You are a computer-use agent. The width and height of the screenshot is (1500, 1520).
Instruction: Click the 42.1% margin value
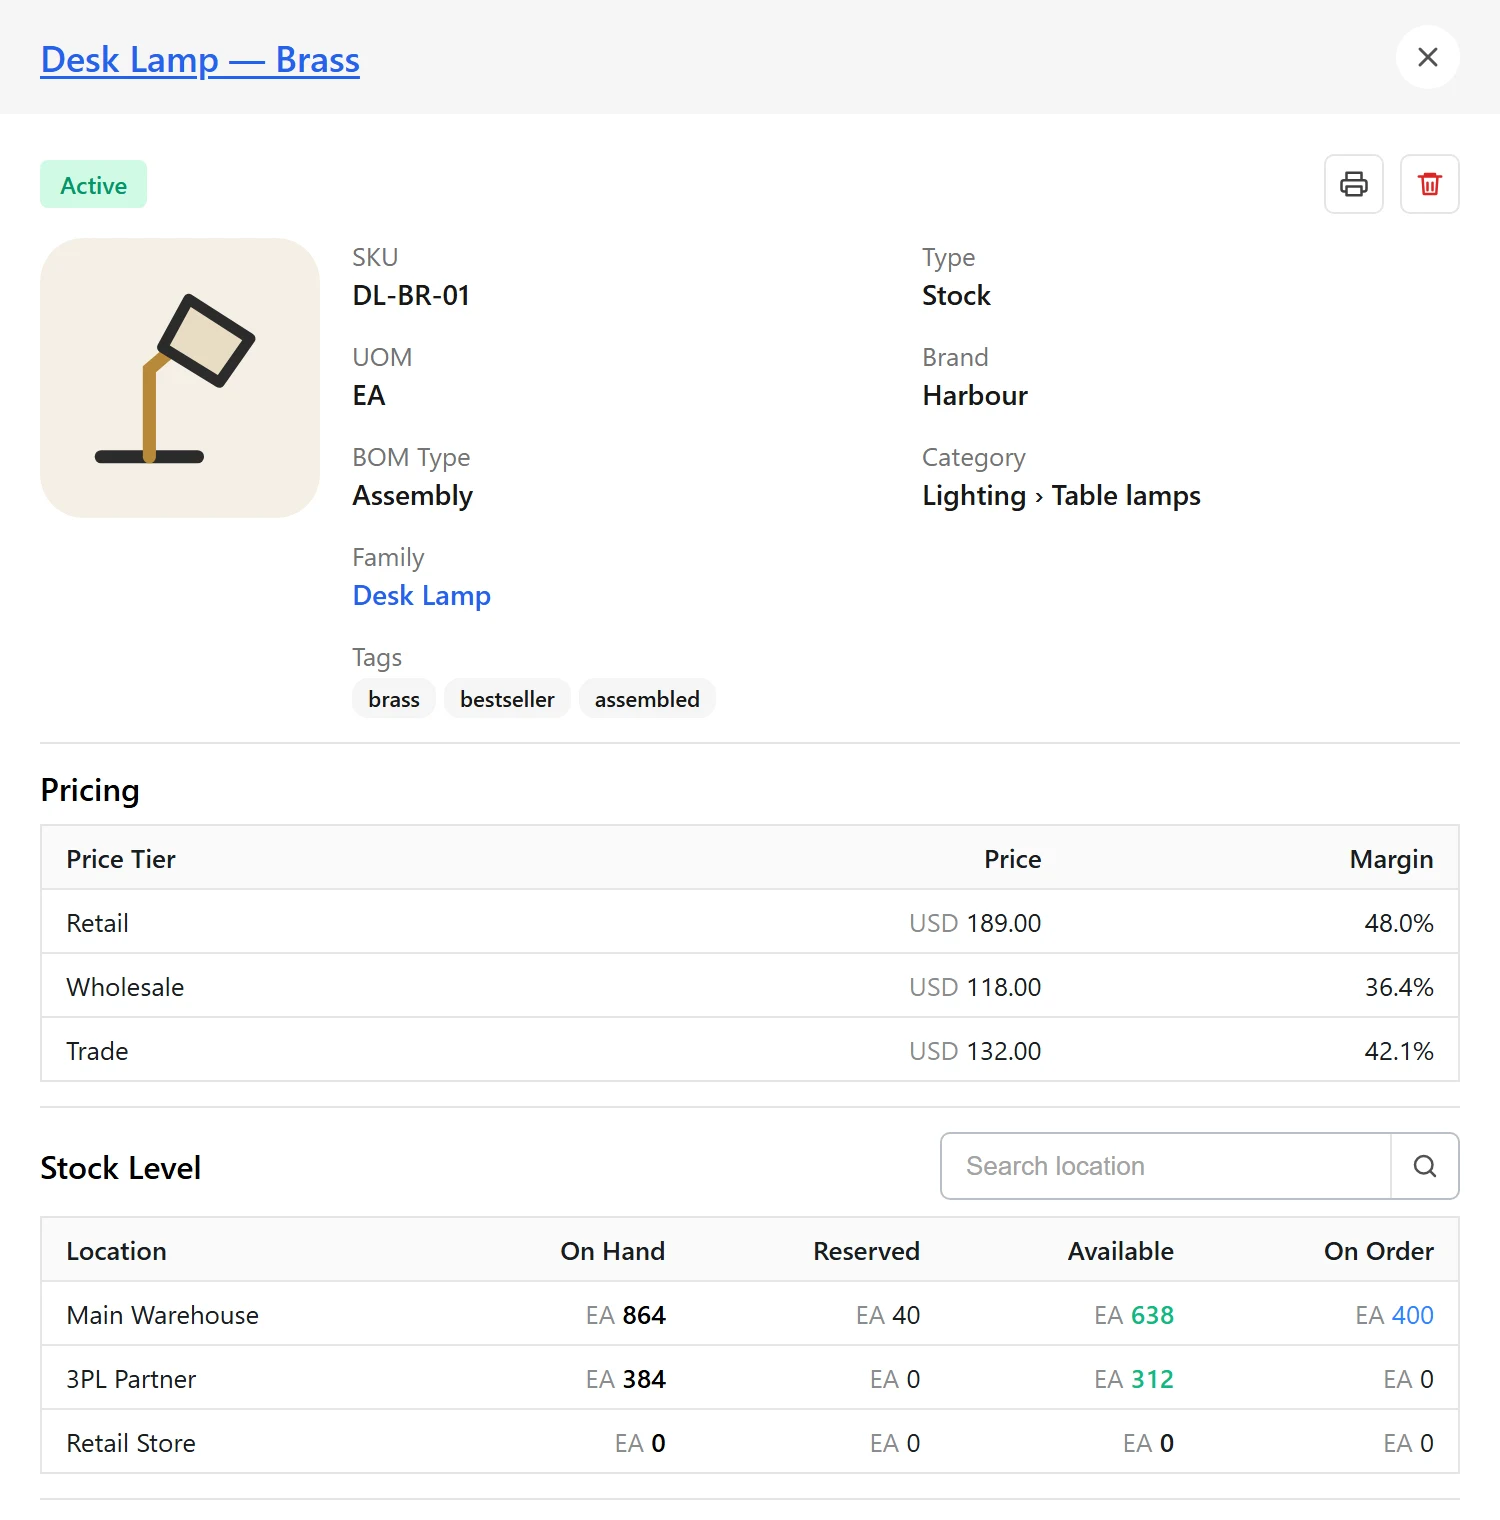click(x=1399, y=1051)
